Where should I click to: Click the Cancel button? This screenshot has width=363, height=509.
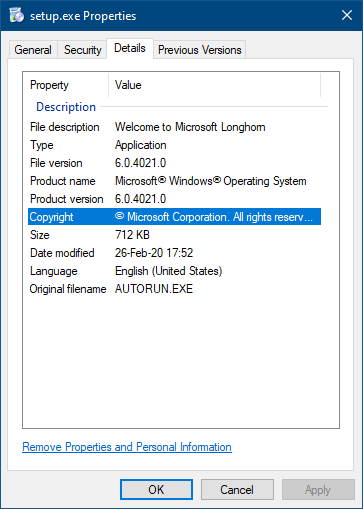237,490
